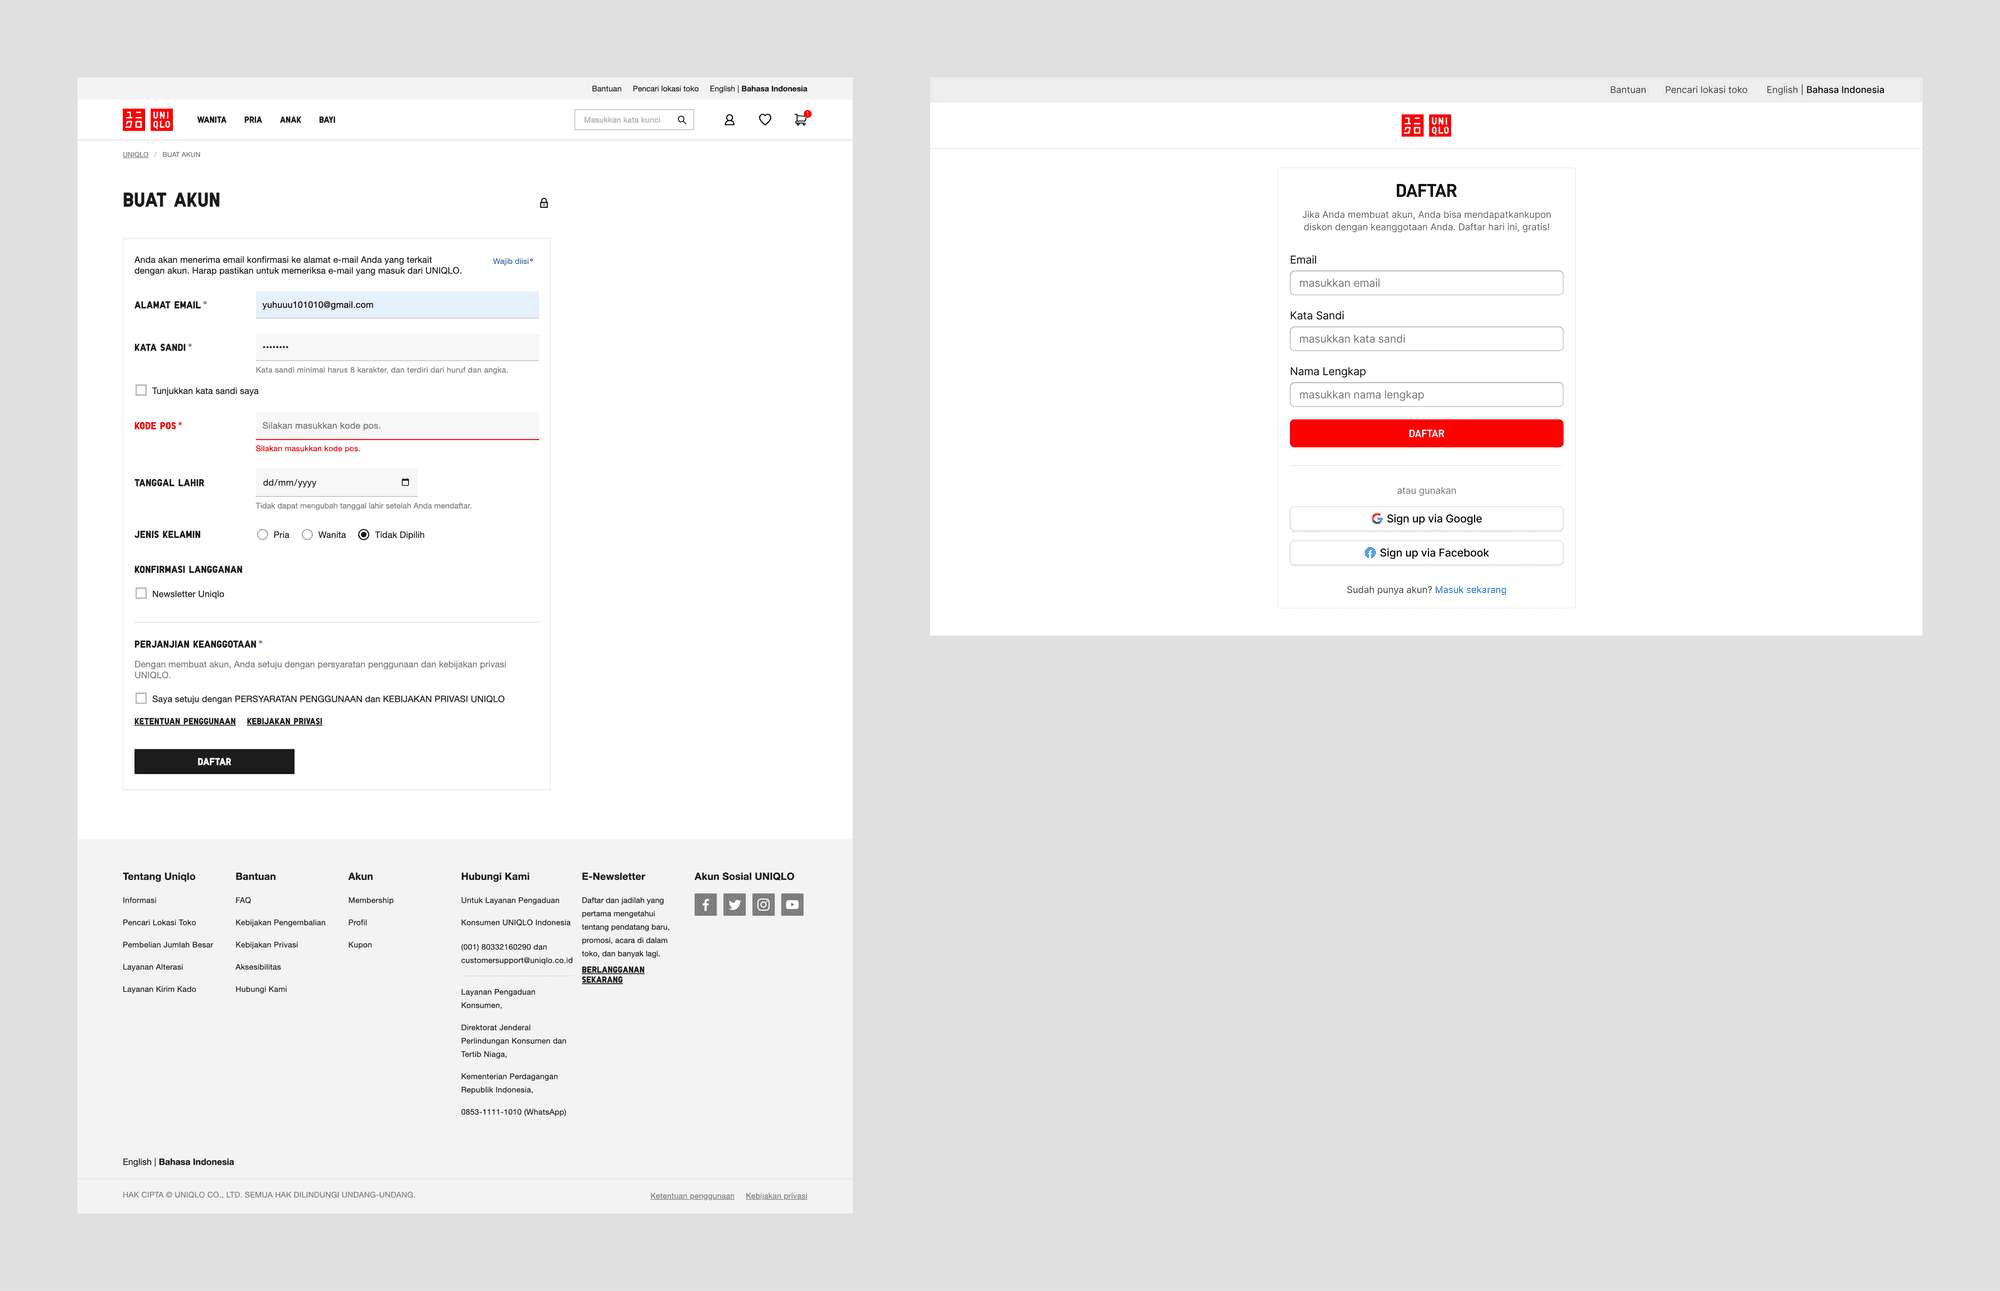The width and height of the screenshot is (2000, 1291).
Task: Click the YouTube social icon in footer
Action: [792, 905]
